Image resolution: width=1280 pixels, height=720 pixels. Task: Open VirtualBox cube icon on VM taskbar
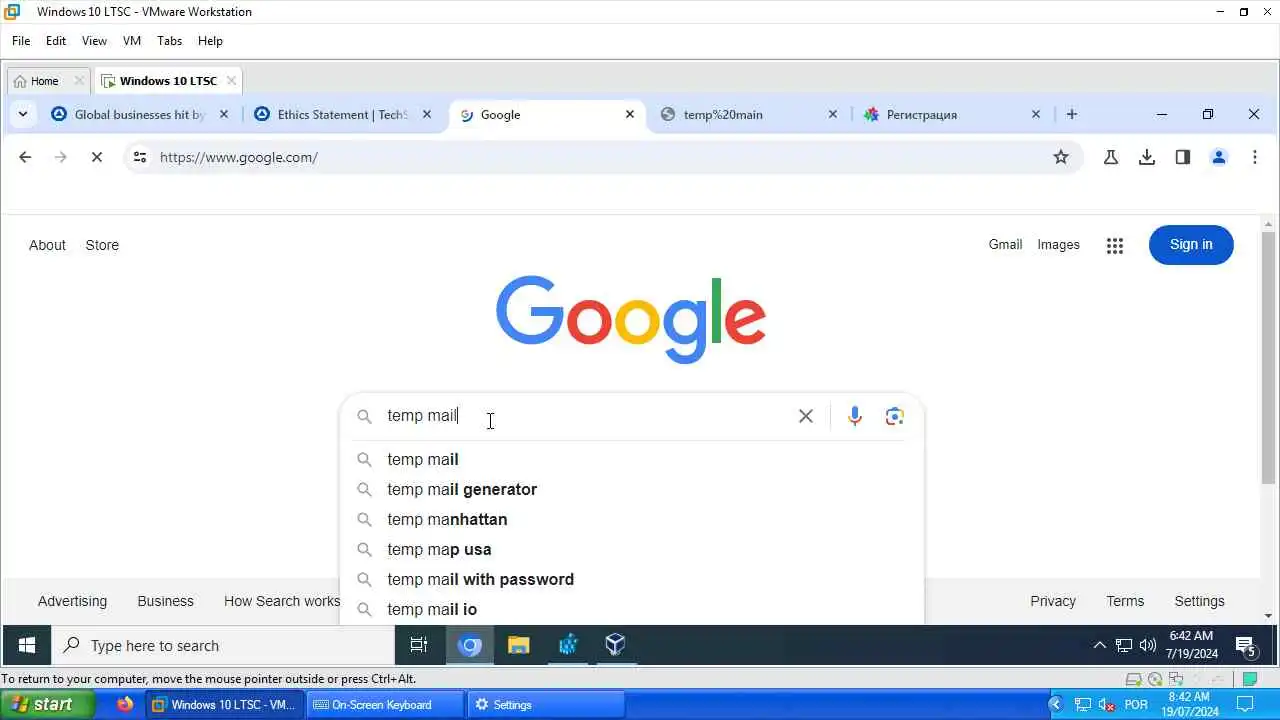(x=615, y=646)
